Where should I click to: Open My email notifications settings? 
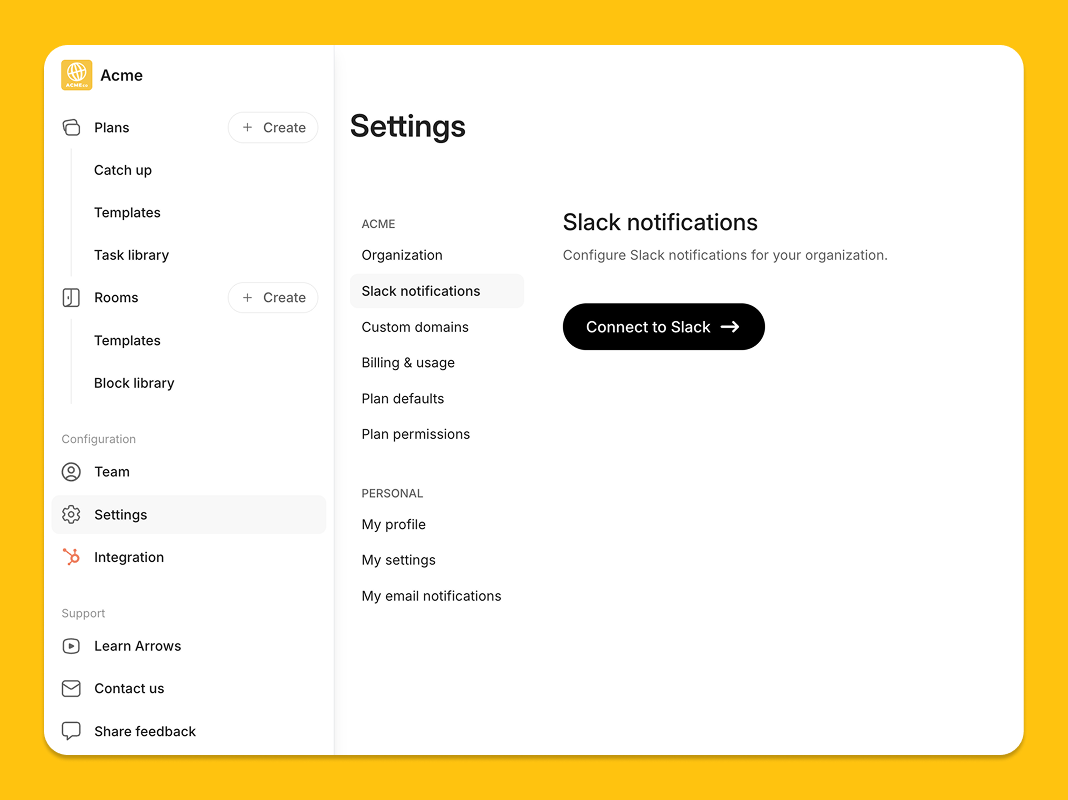pos(432,596)
